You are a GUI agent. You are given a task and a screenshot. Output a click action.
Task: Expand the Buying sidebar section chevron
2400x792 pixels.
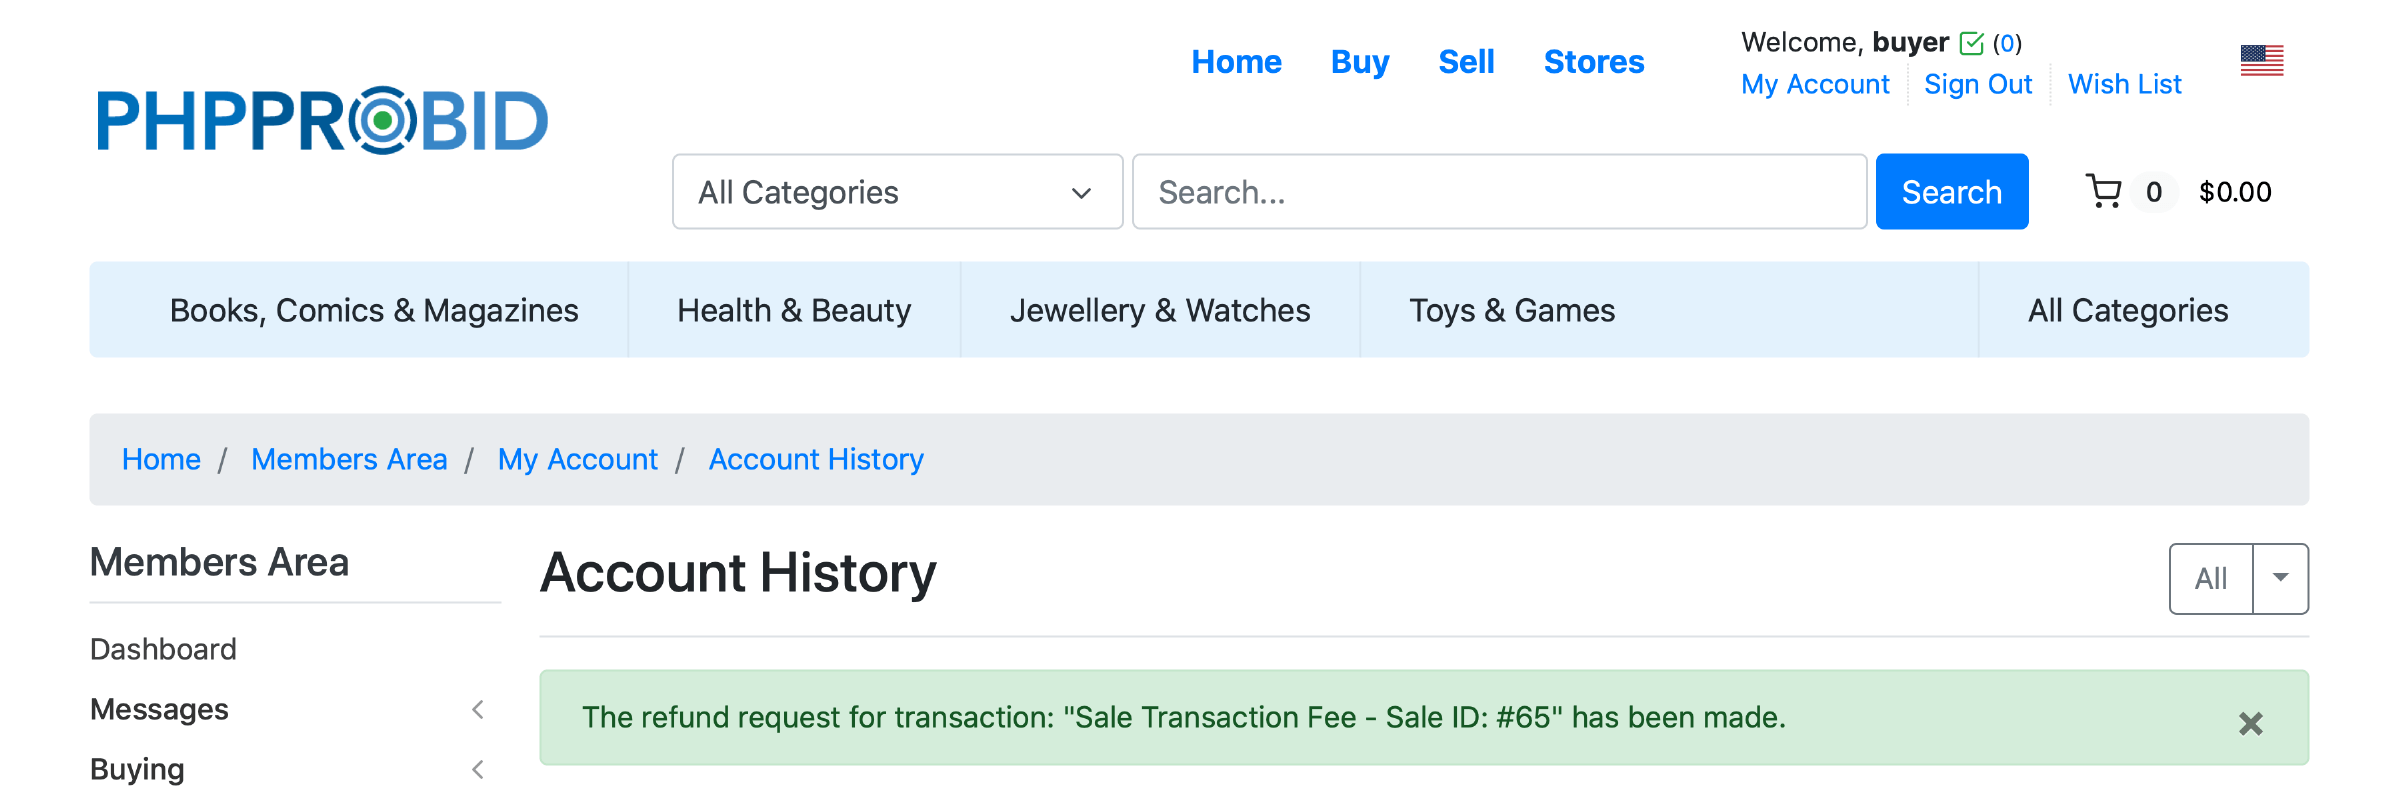[478, 770]
